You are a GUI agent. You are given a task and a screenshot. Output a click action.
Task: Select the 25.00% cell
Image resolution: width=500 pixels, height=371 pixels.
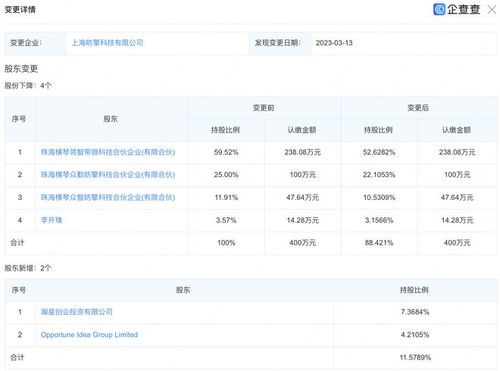(x=226, y=175)
